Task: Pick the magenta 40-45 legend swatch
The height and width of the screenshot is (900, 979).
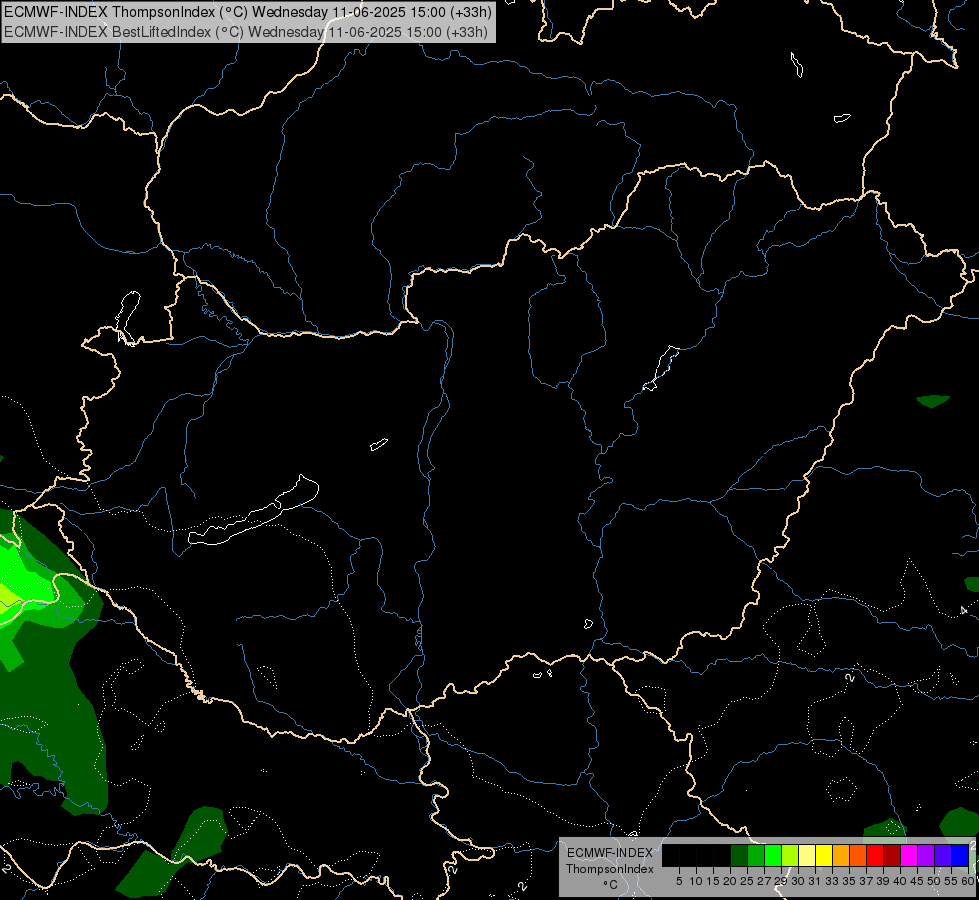Action: click(910, 855)
